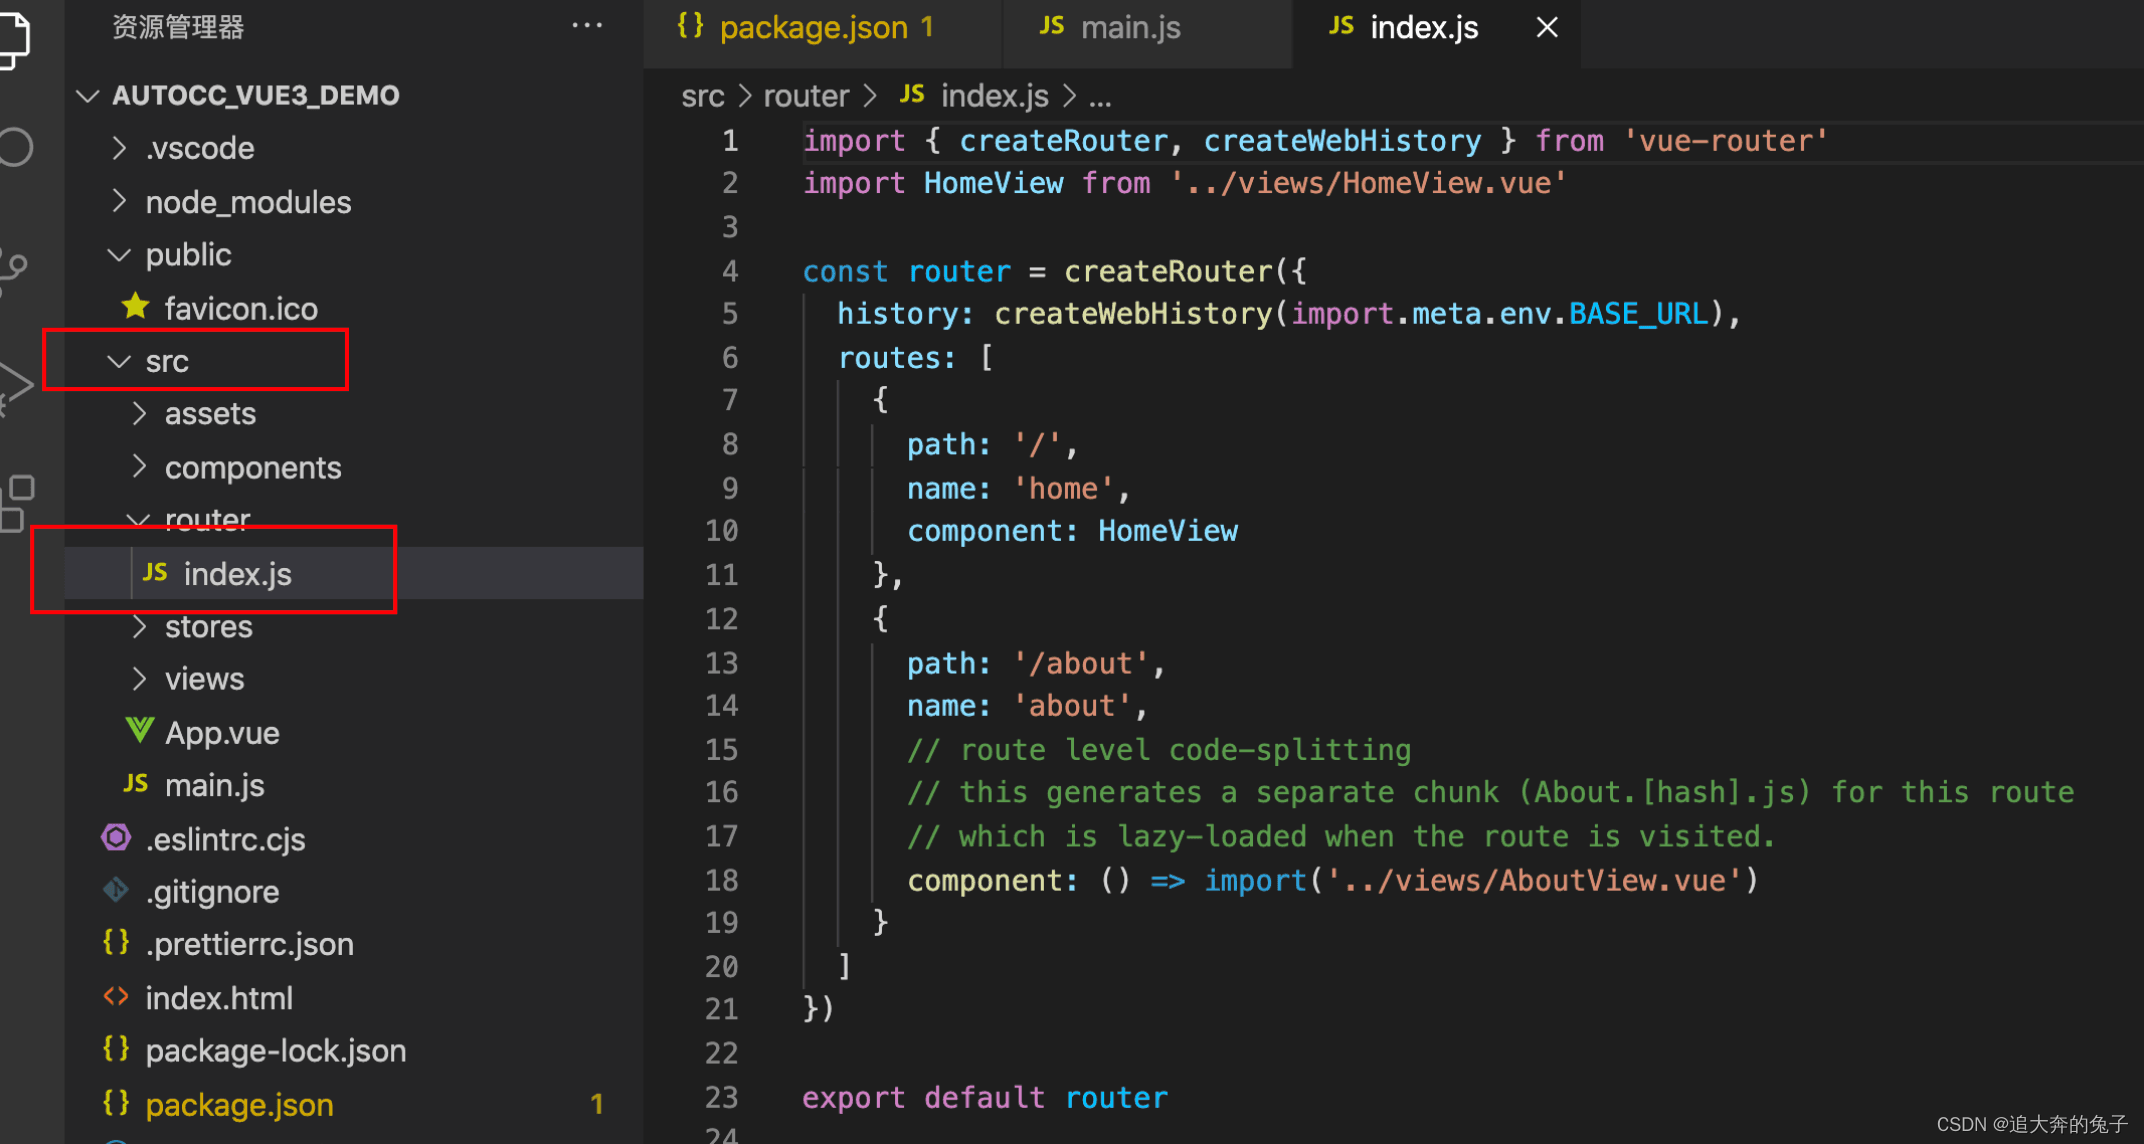Image resolution: width=2144 pixels, height=1144 pixels.
Task: Click HomeView on component line 10
Action: (1168, 531)
